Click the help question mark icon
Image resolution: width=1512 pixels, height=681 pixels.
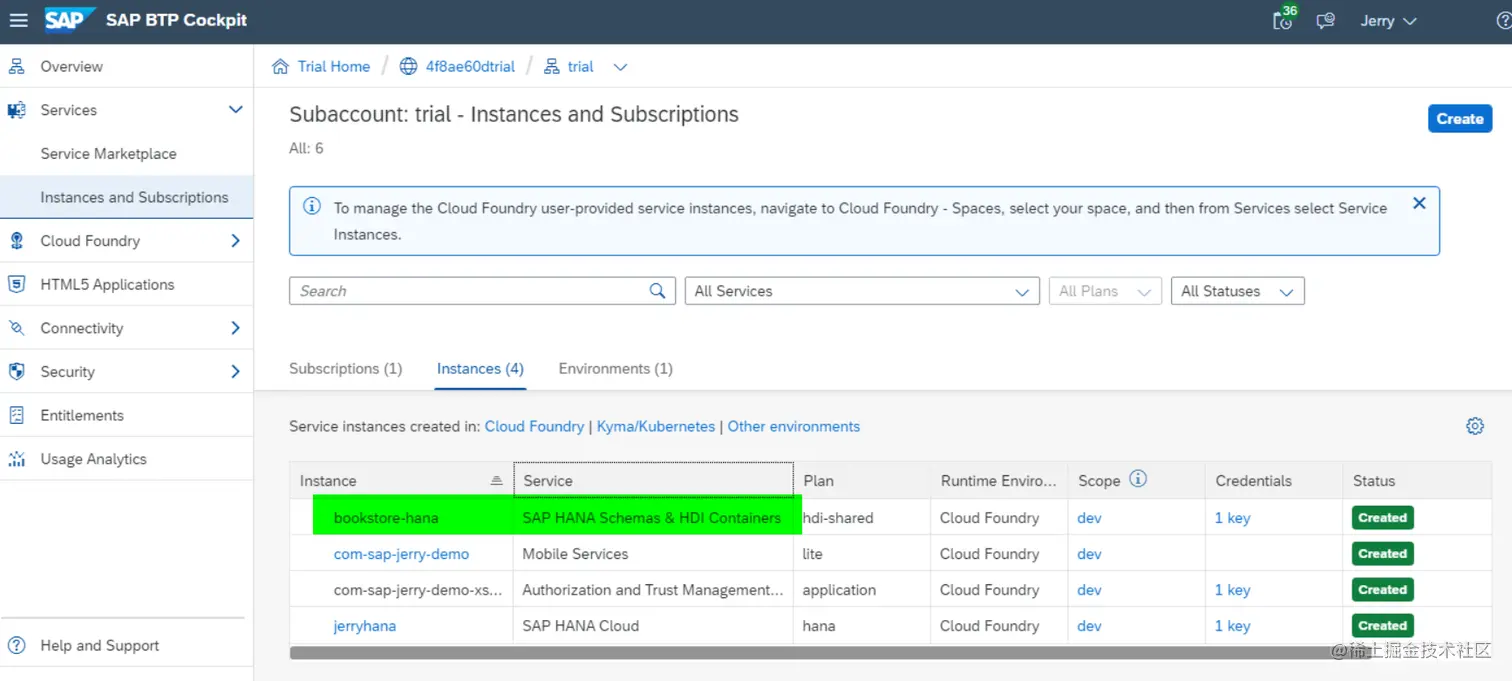coord(1503,21)
